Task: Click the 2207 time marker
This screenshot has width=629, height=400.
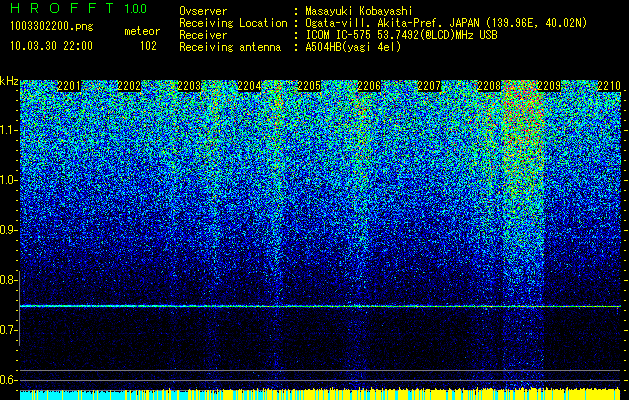Action: [429, 86]
